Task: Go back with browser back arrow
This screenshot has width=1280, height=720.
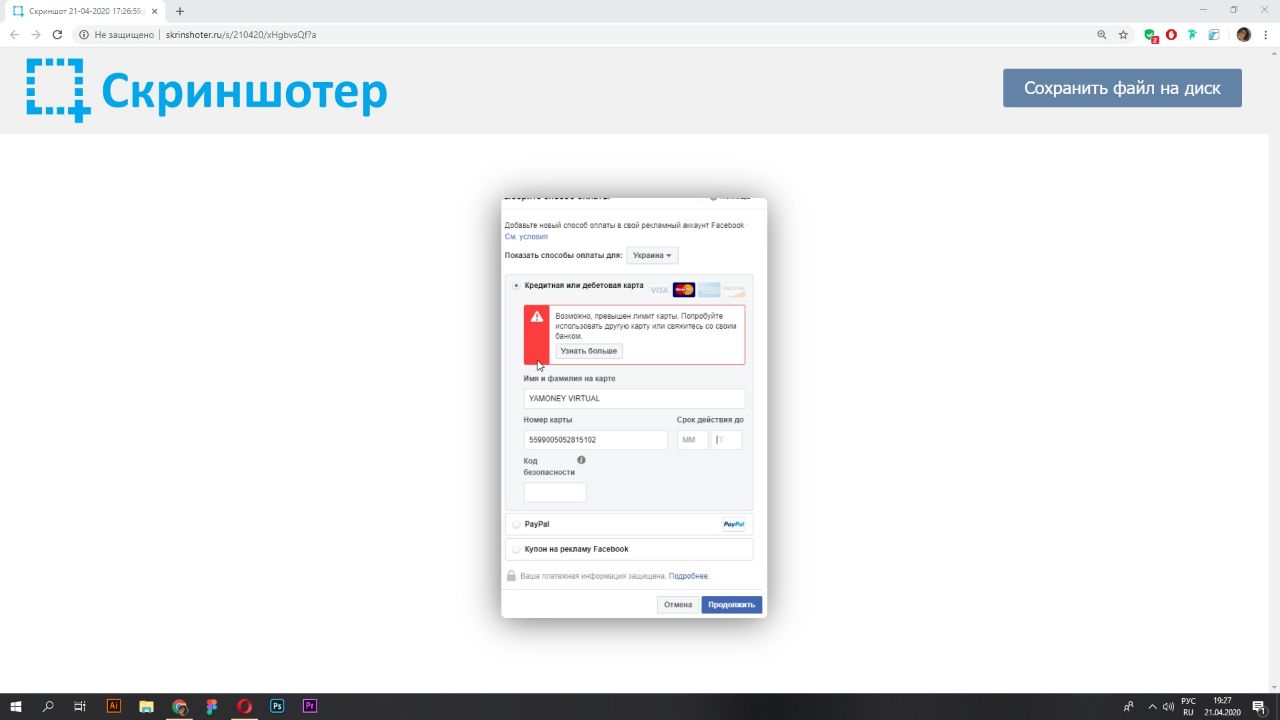Action: (x=14, y=34)
